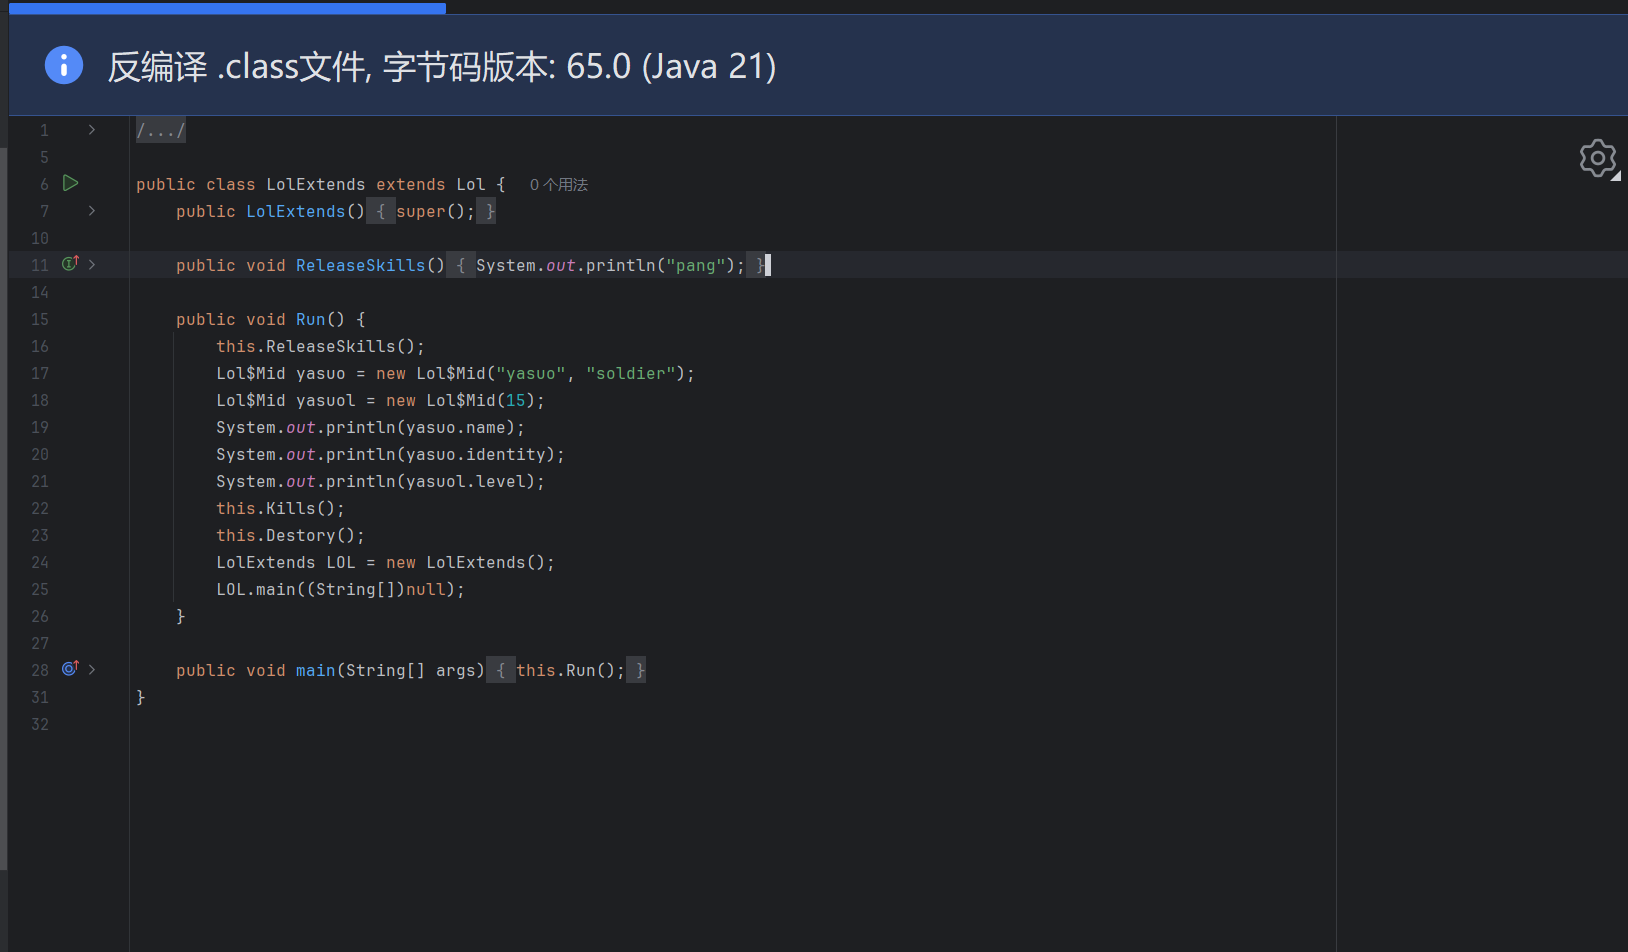1628x952 pixels.
Task: Click 'Run' method name on line 15
Action: (x=311, y=320)
